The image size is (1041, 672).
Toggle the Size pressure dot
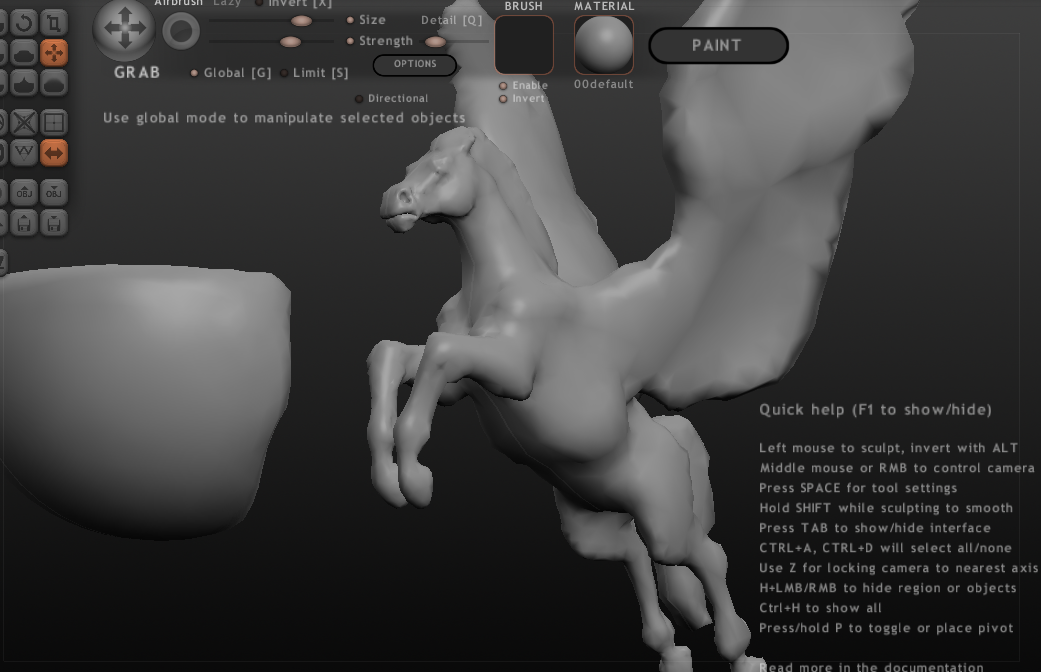pos(350,20)
